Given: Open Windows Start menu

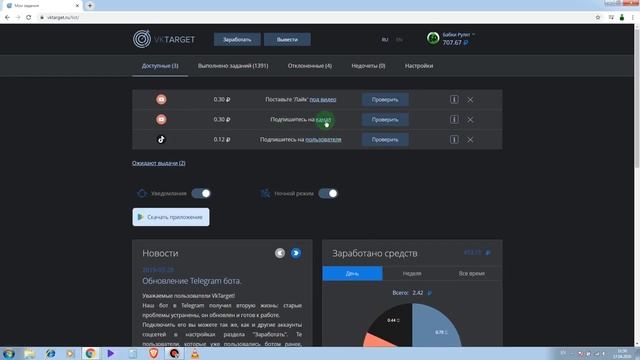Looking at the screenshot, I should [9, 353].
